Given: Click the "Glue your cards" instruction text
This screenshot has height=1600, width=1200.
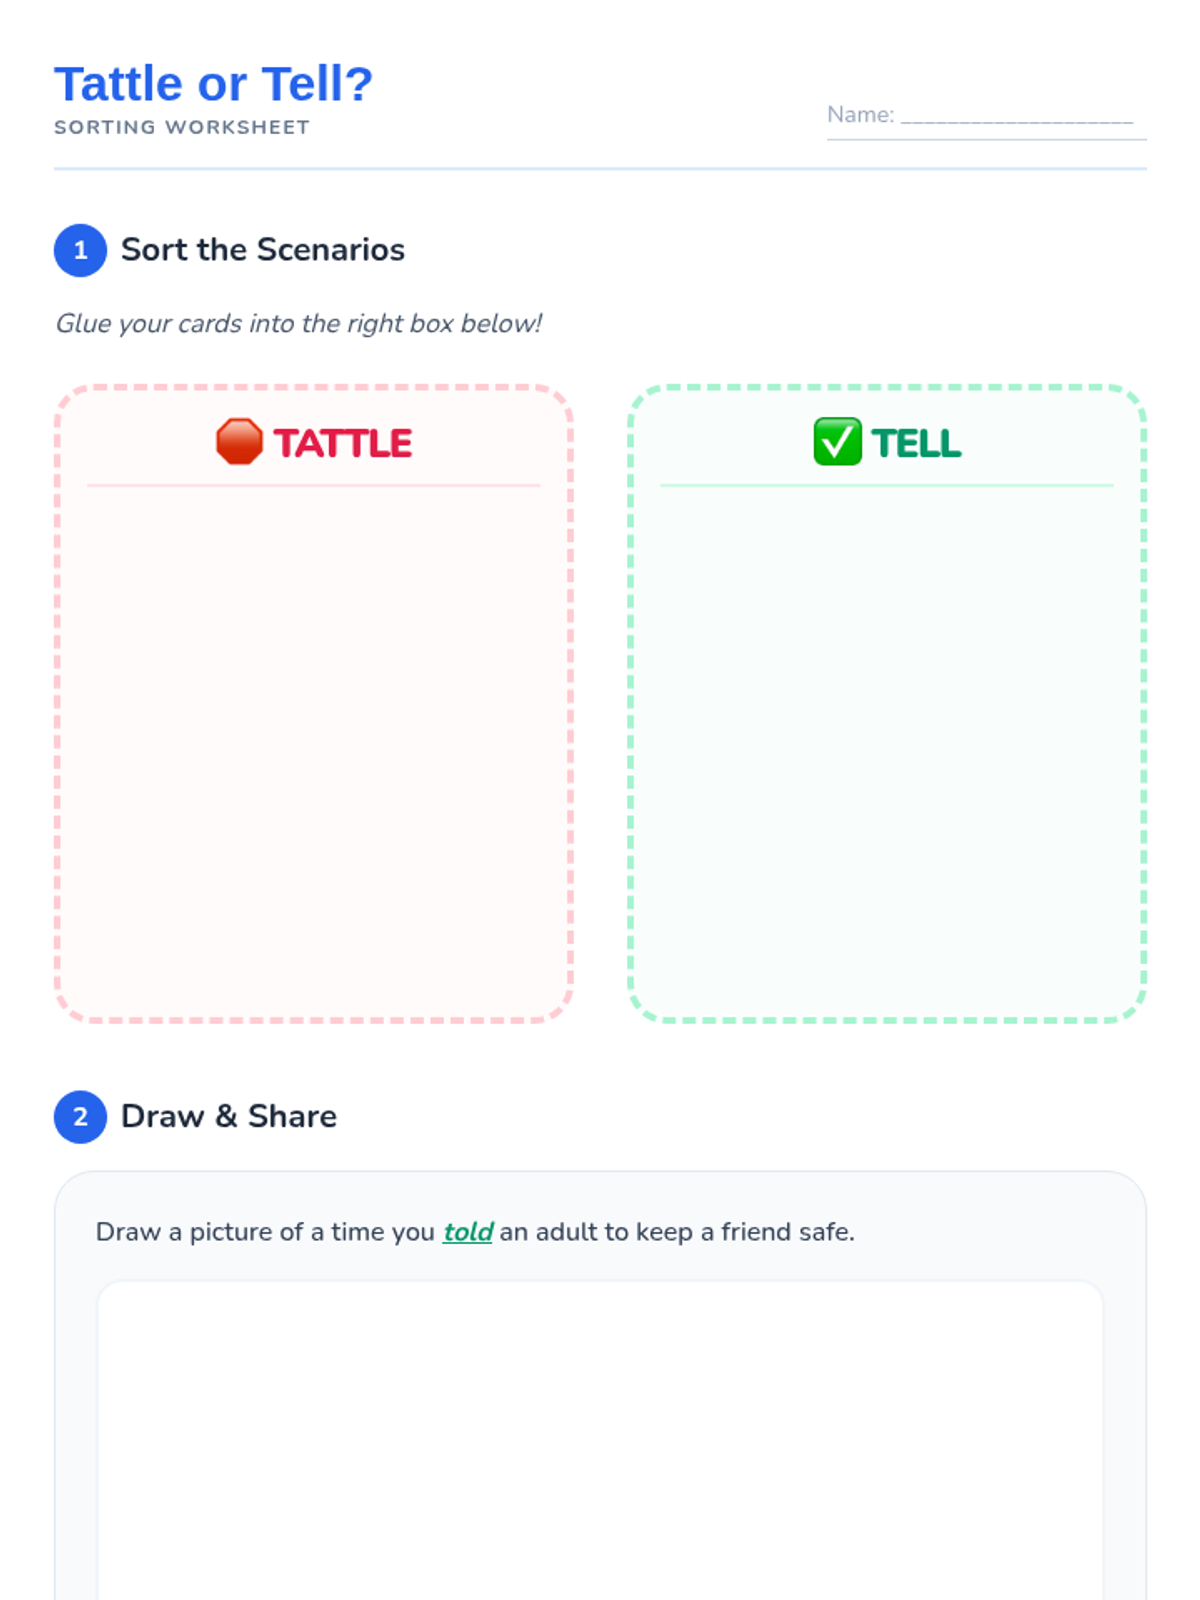Looking at the screenshot, I should pyautogui.click(x=298, y=324).
